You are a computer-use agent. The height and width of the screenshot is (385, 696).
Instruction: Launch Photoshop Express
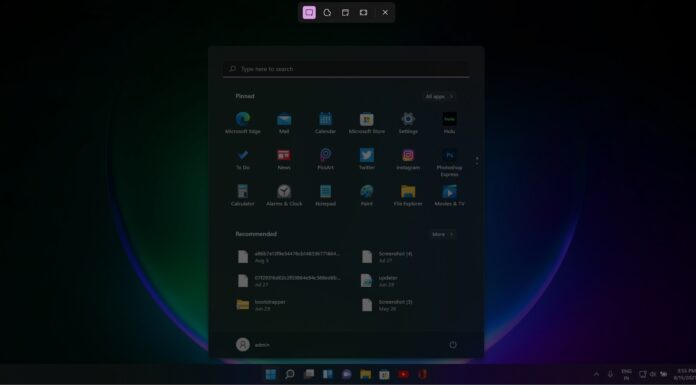click(x=449, y=163)
